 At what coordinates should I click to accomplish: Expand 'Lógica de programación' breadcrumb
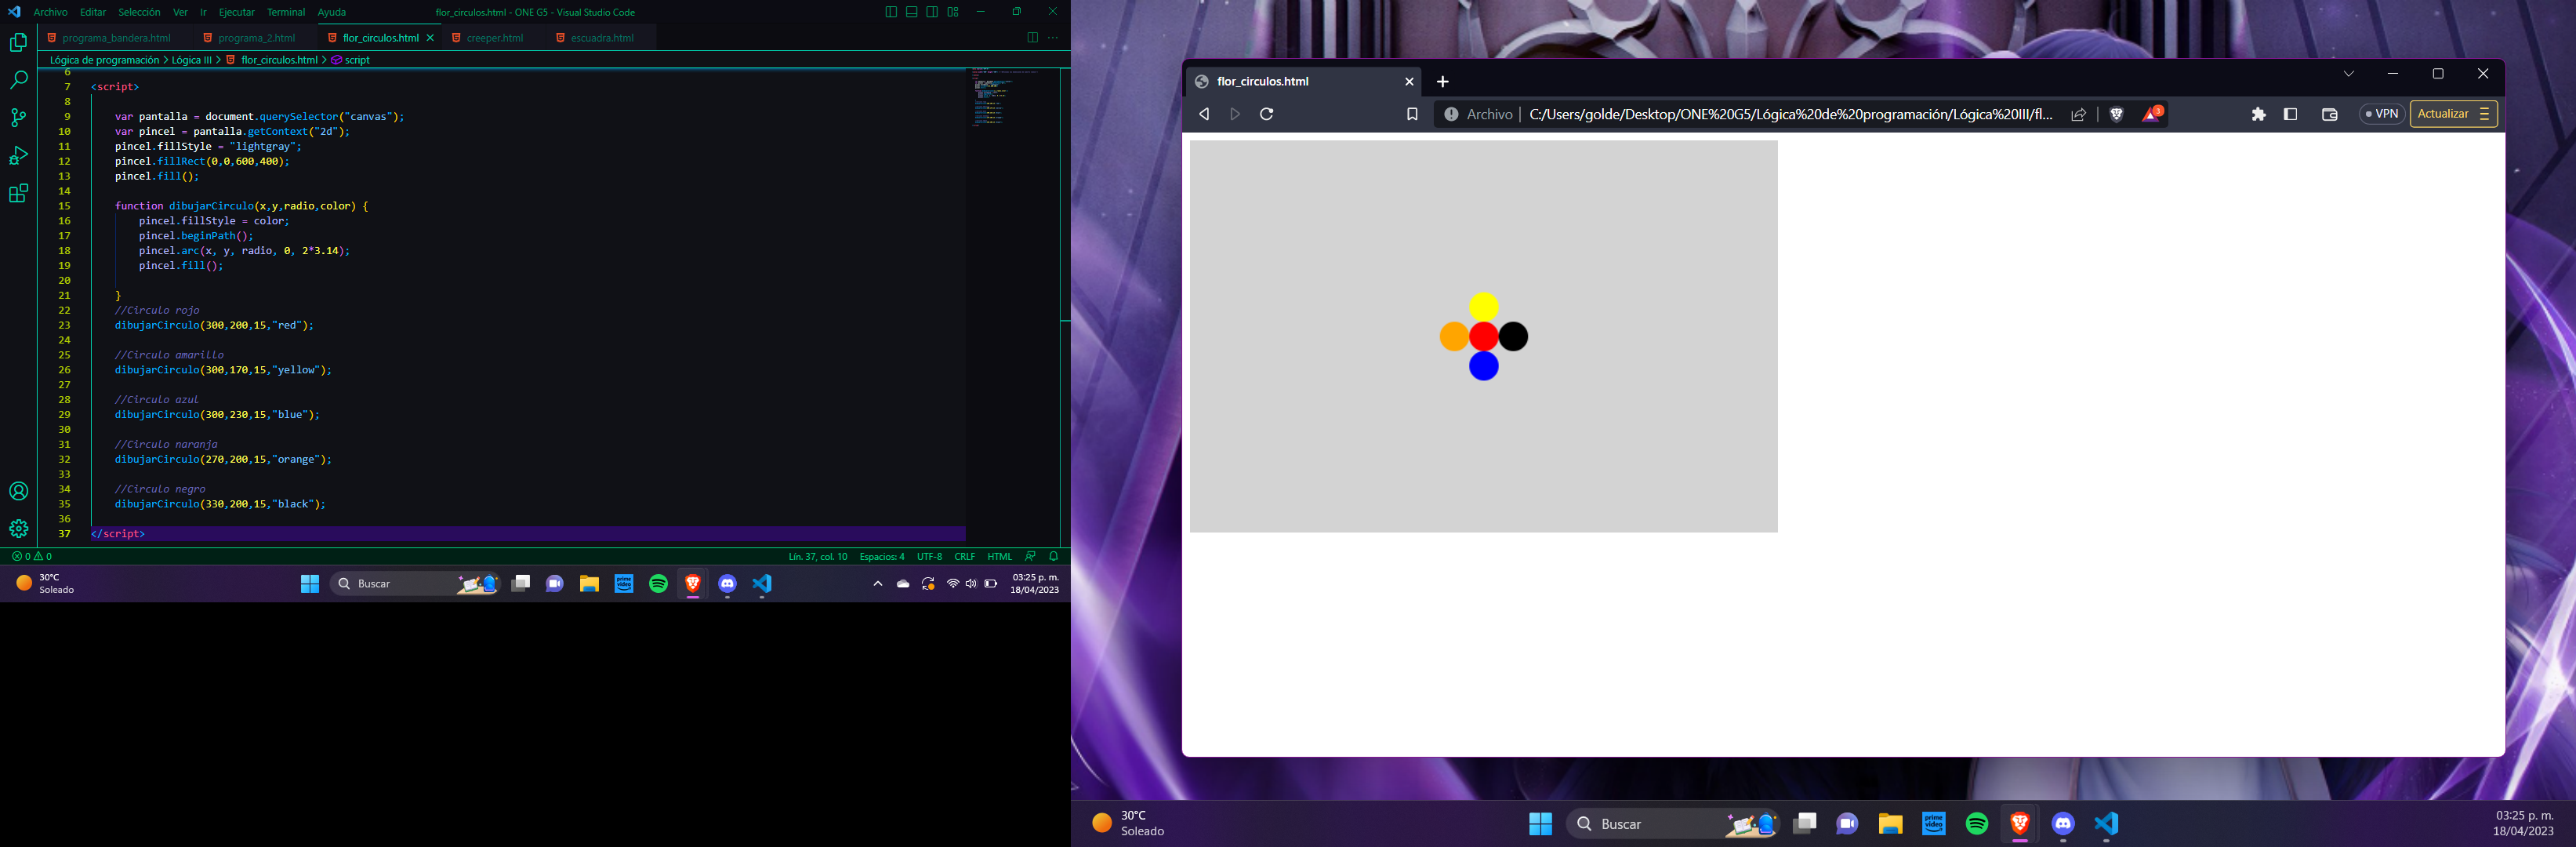pyautogui.click(x=104, y=60)
